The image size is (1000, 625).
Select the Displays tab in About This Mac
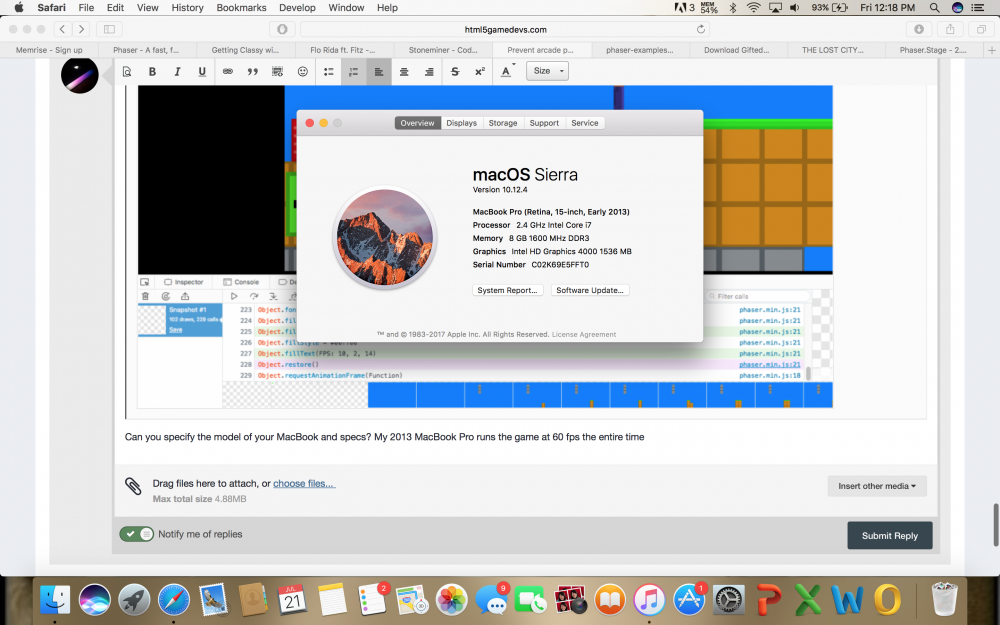(x=462, y=123)
